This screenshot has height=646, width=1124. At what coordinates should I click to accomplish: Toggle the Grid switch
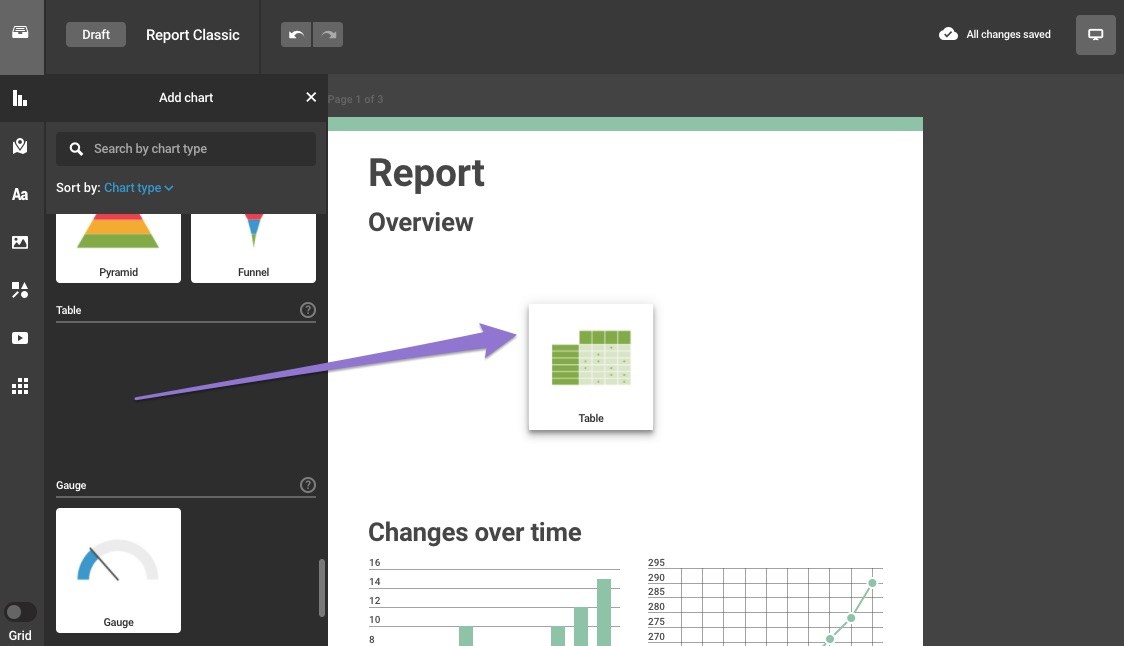tap(20, 612)
